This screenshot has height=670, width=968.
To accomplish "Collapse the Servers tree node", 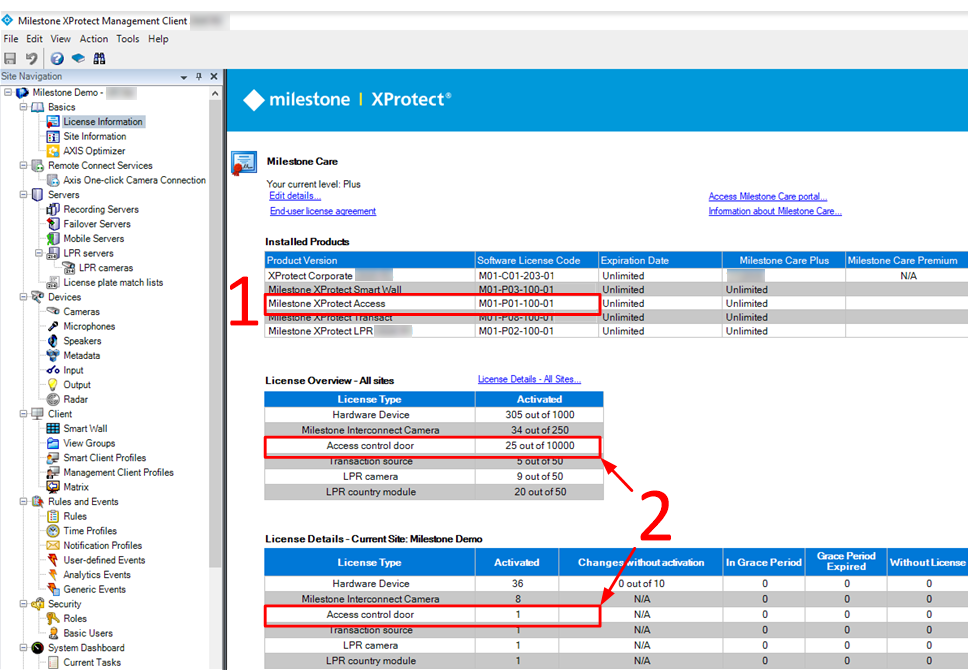I will point(23,195).
